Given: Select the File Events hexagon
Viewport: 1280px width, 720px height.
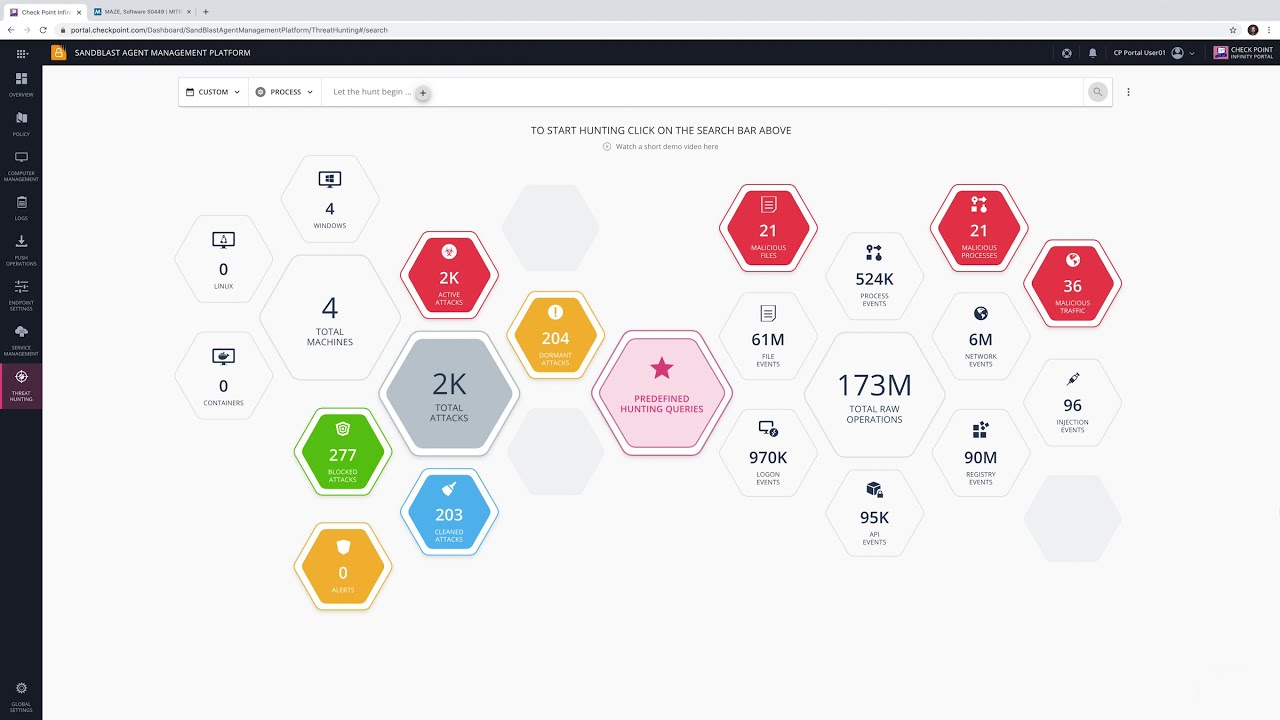Looking at the screenshot, I should tap(768, 337).
